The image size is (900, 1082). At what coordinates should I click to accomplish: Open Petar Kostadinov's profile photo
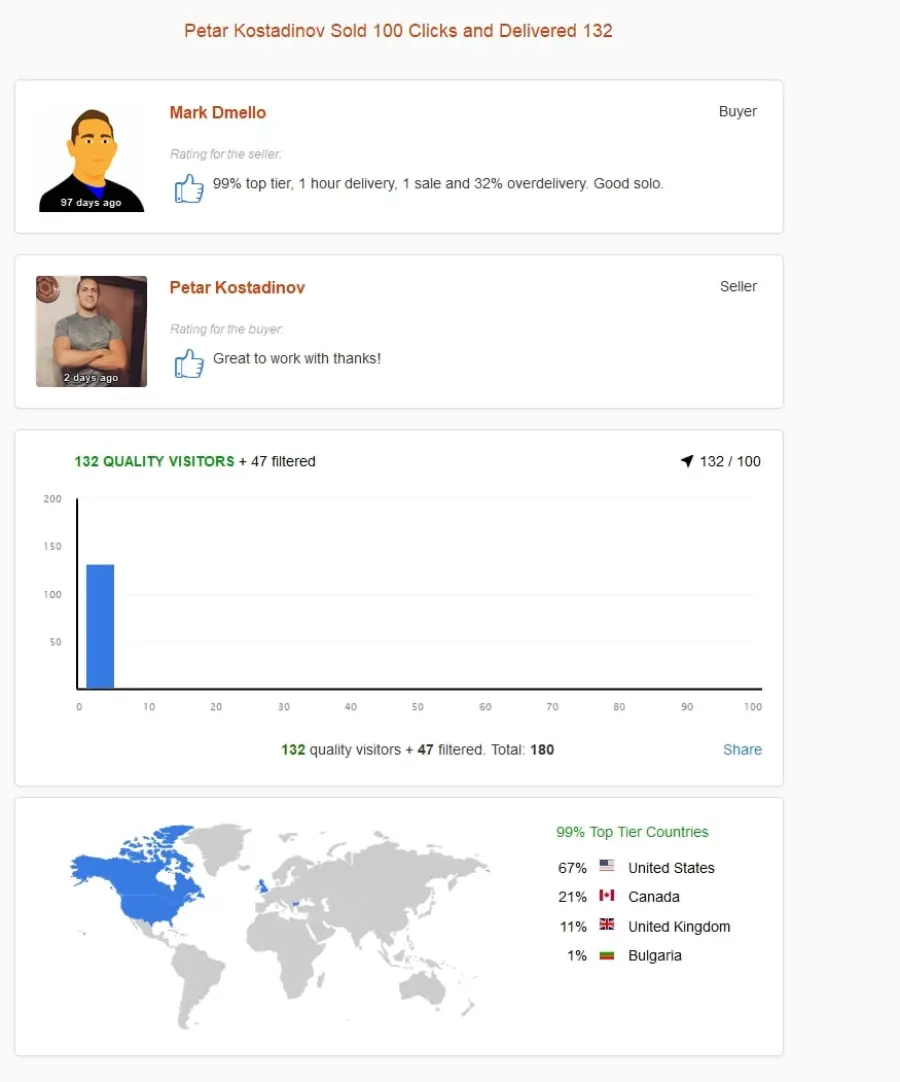coord(91,331)
